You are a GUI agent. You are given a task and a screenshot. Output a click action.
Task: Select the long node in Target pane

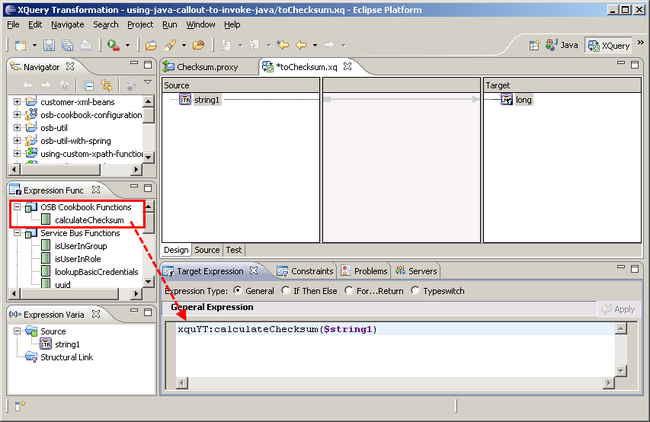(x=523, y=100)
